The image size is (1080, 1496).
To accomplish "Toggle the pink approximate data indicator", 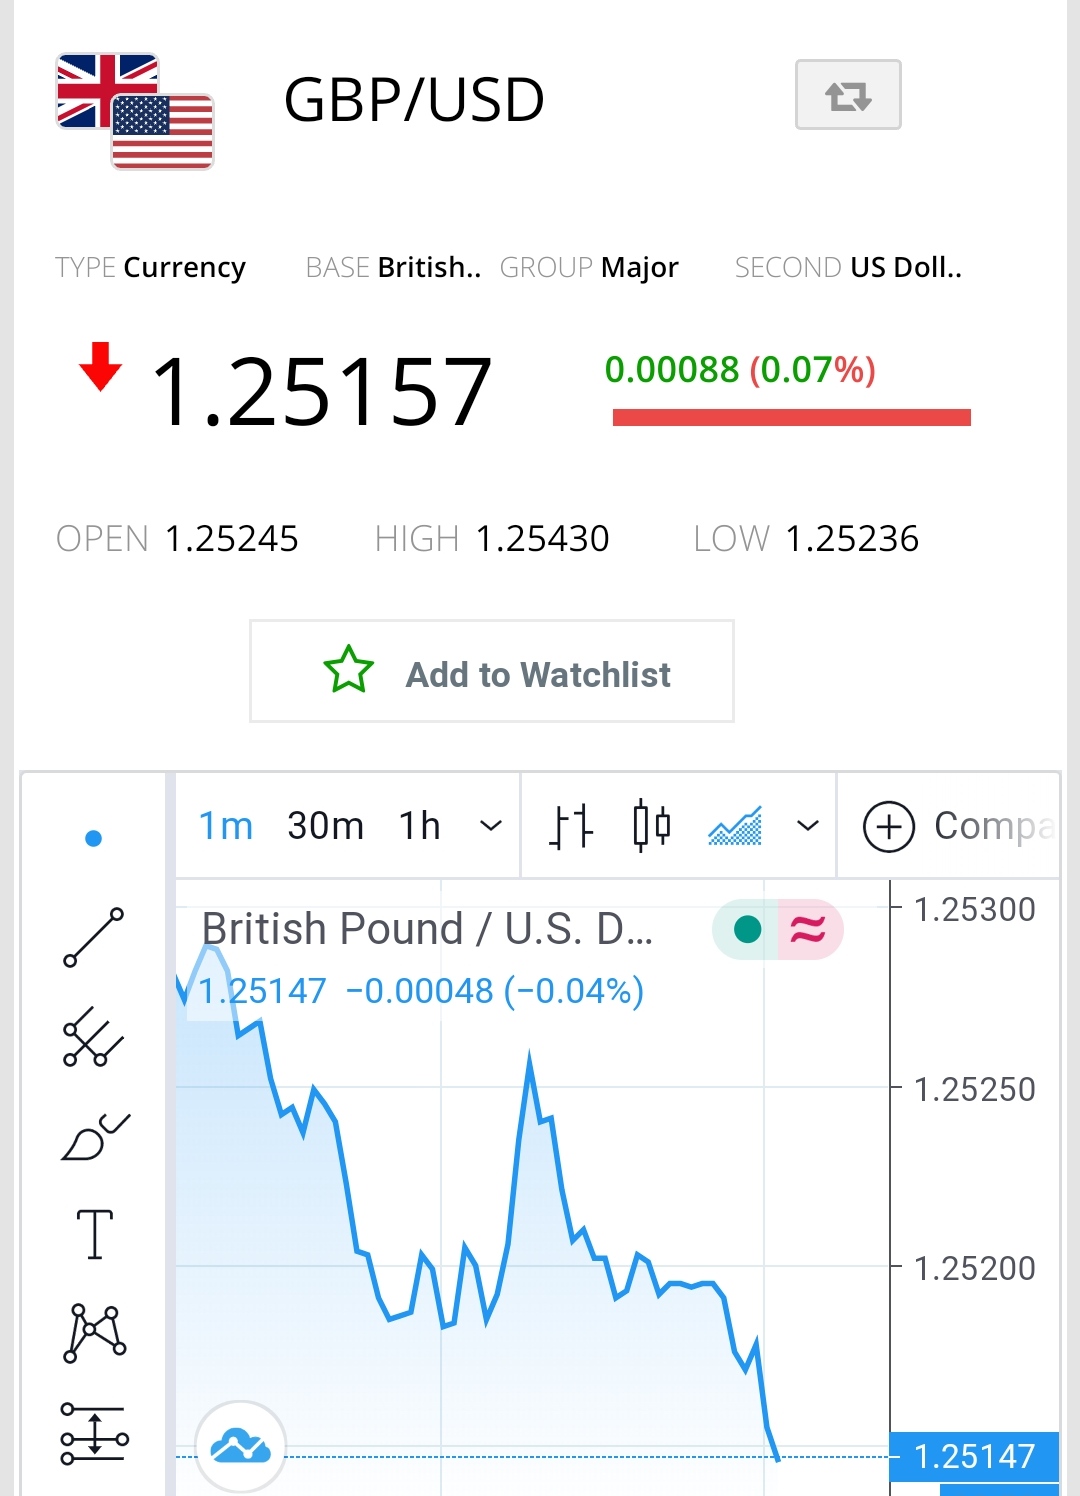I will (x=810, y=929).
